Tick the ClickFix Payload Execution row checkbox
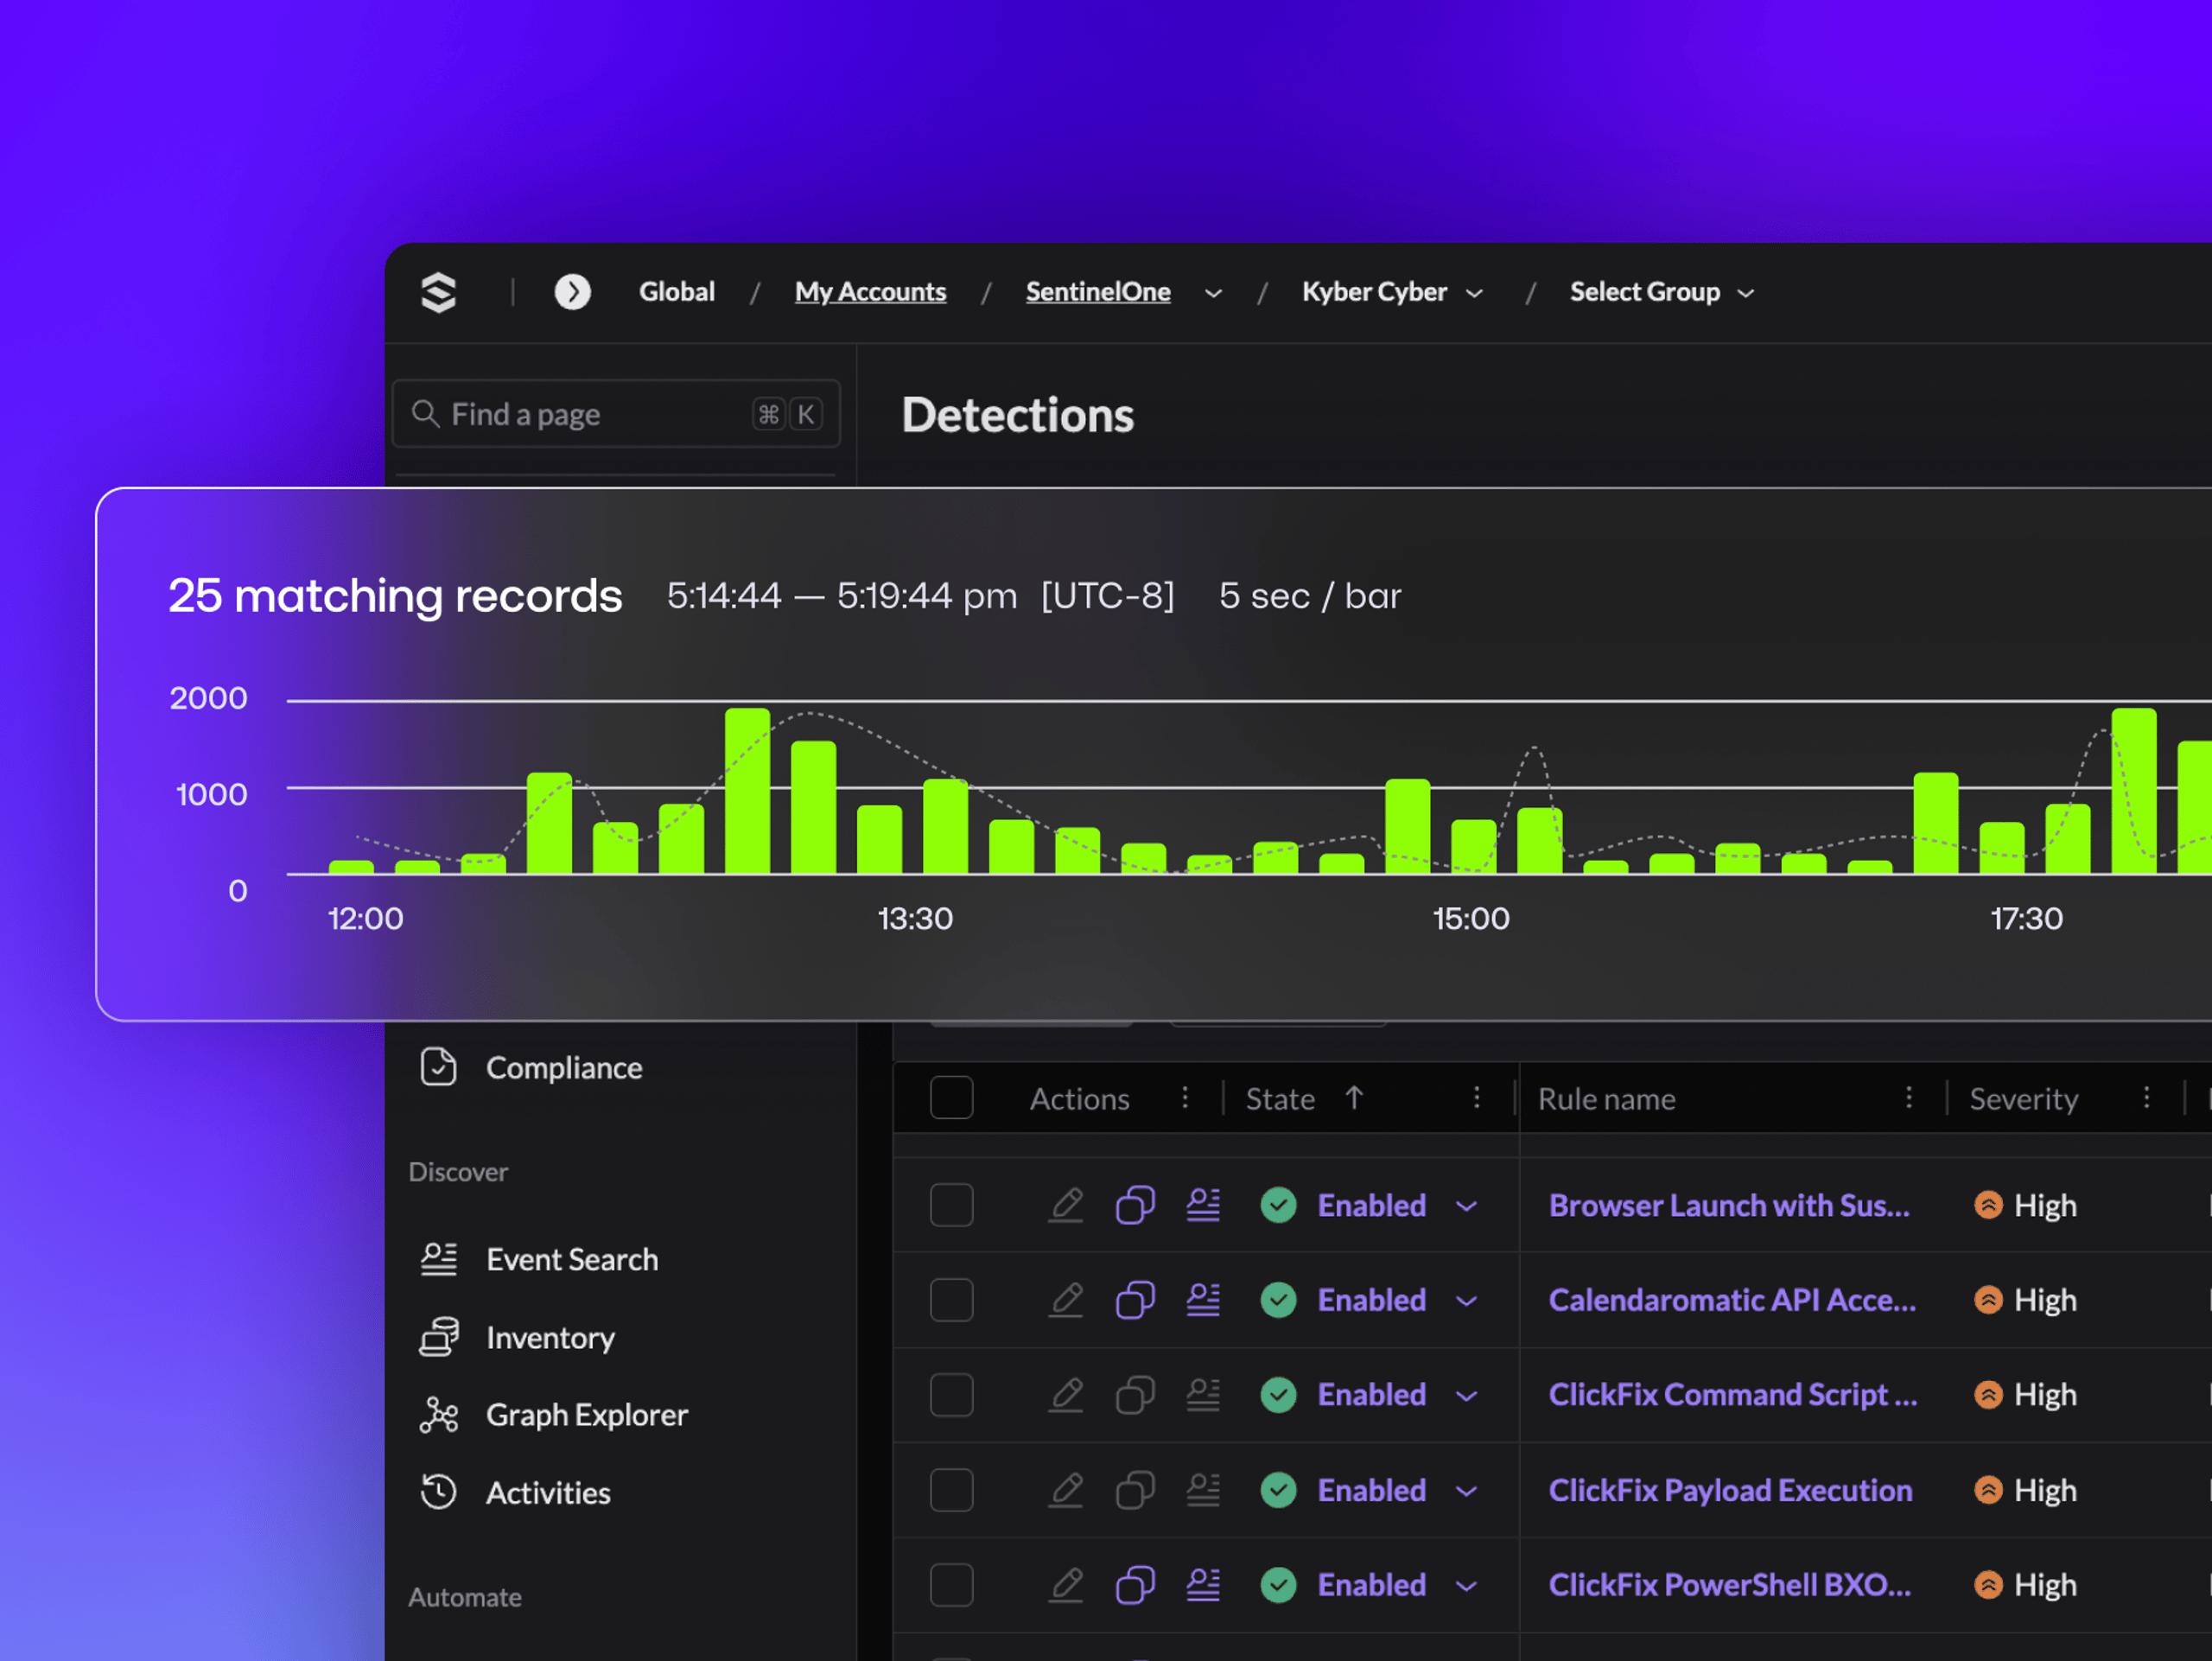The width and height of the screenshot is (2212, 1661). (x=951, y=1490)
